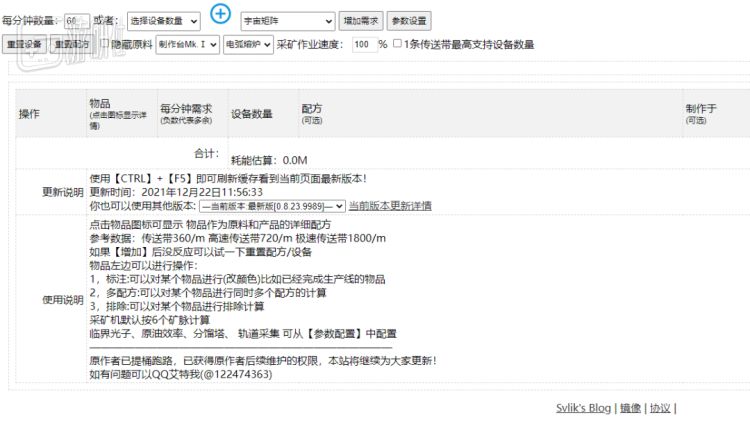Viewport: 750px width, 424px height.
Task: Click the 增加需求 button
Action: click(361, 21)
